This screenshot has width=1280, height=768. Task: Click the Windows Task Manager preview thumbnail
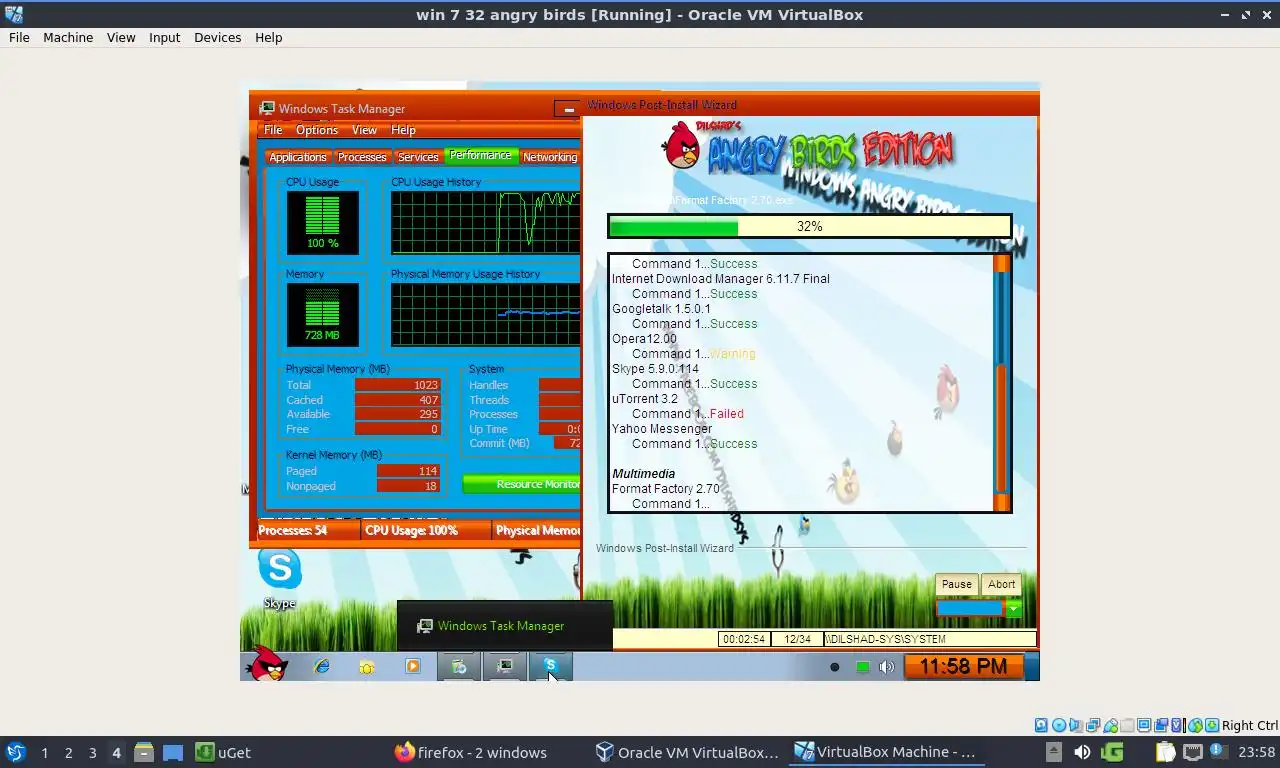coord(504,625)
